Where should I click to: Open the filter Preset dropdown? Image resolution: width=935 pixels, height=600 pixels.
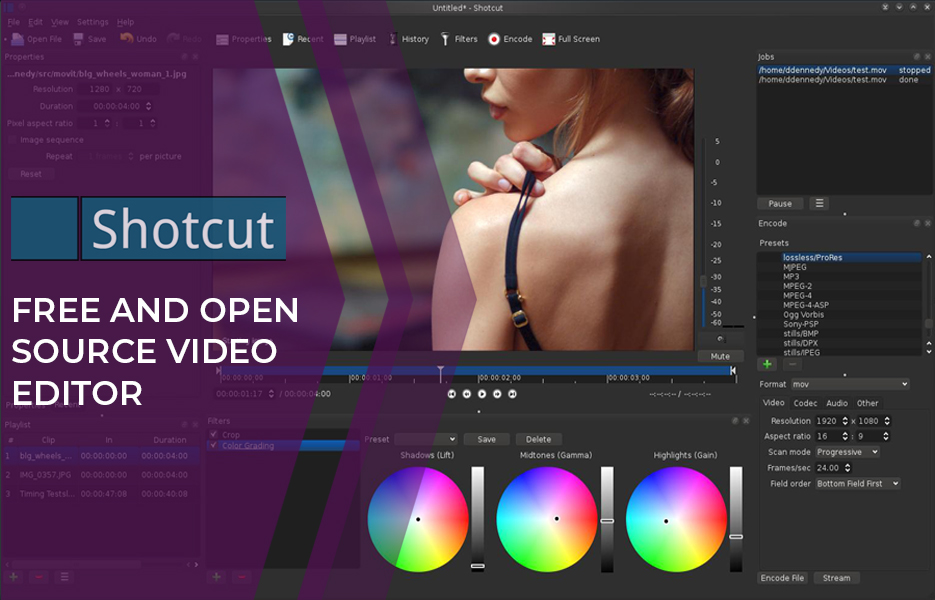(x=426, y=439)
